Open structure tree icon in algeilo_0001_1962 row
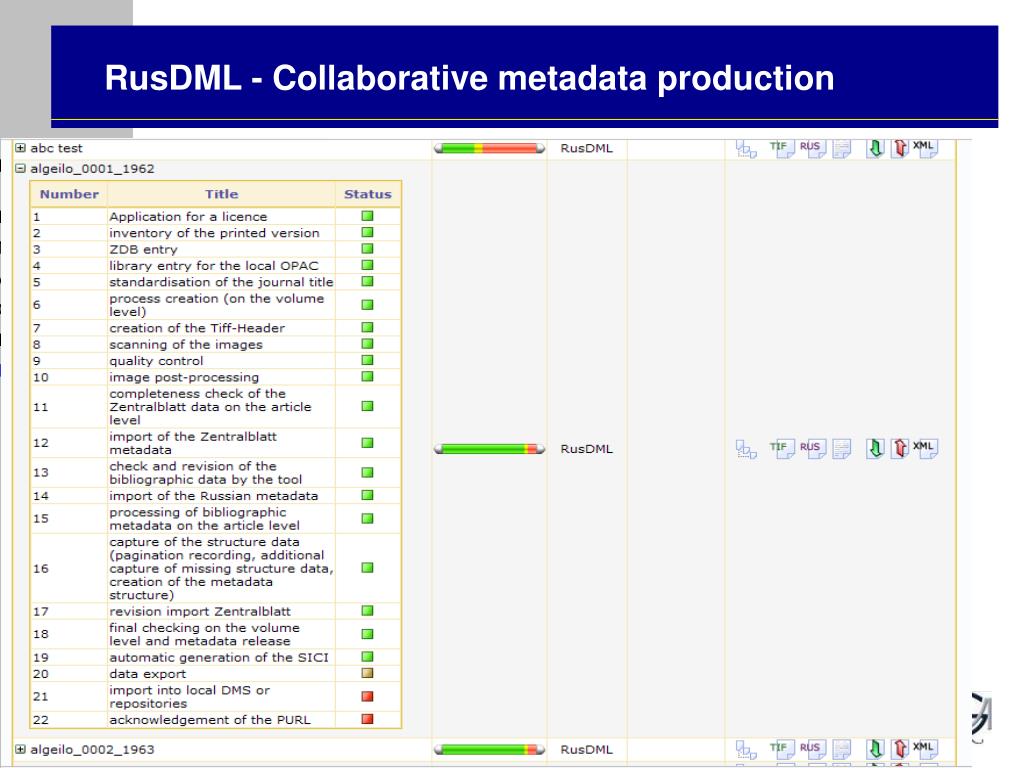Image resolution: width=1024 pixels, height=768 pixels. coord(746,449)
